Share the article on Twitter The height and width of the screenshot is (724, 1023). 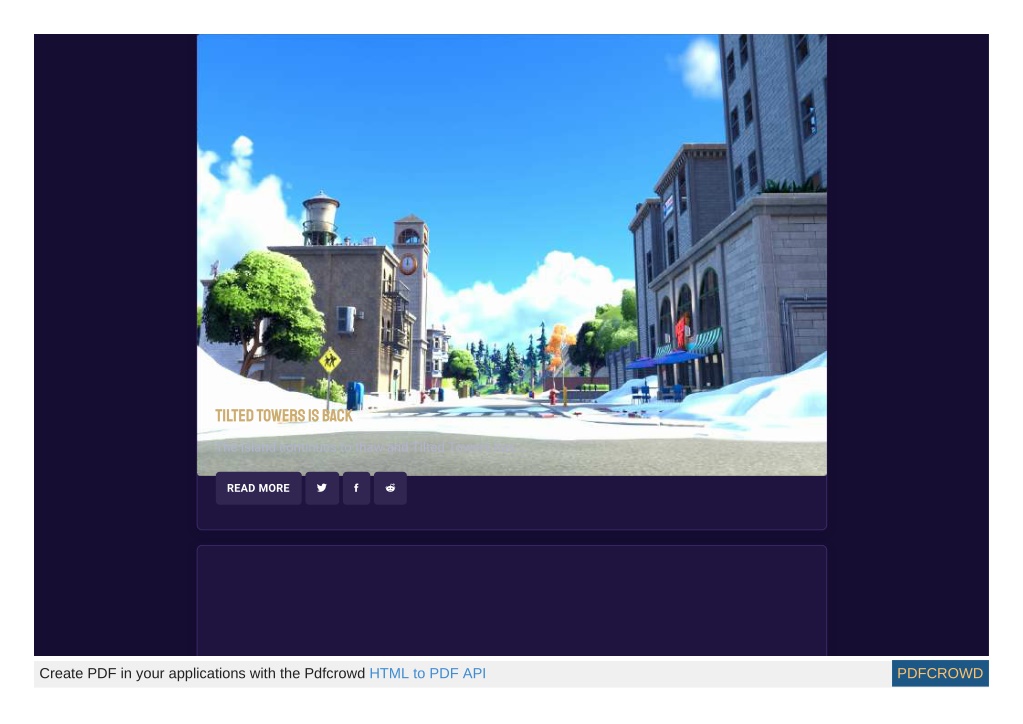(322, 488)
